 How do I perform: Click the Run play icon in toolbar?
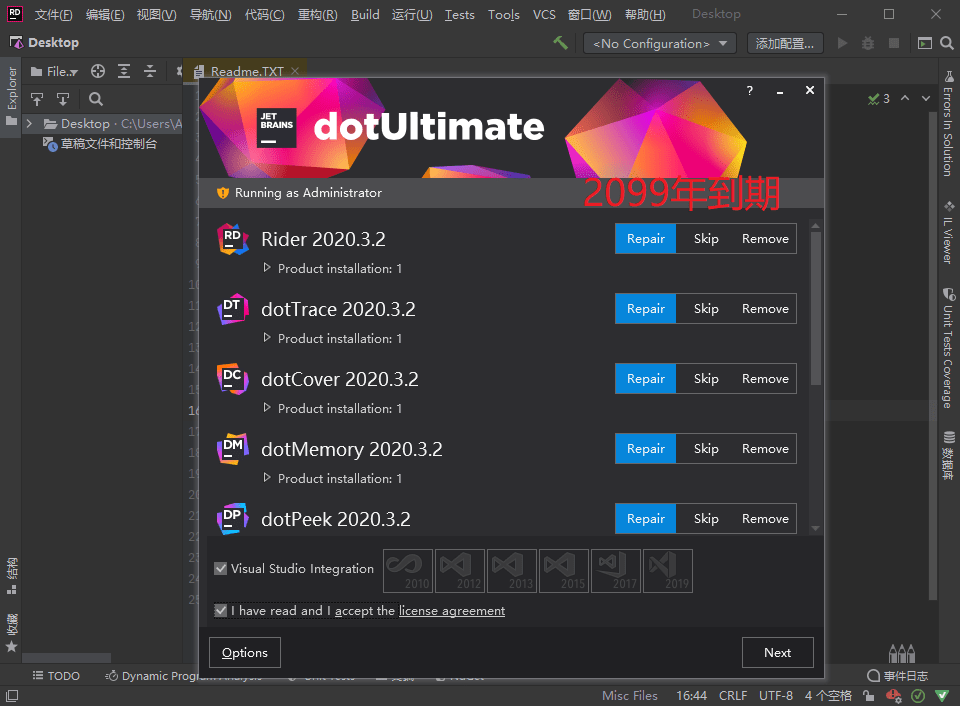tap(842, 43)
